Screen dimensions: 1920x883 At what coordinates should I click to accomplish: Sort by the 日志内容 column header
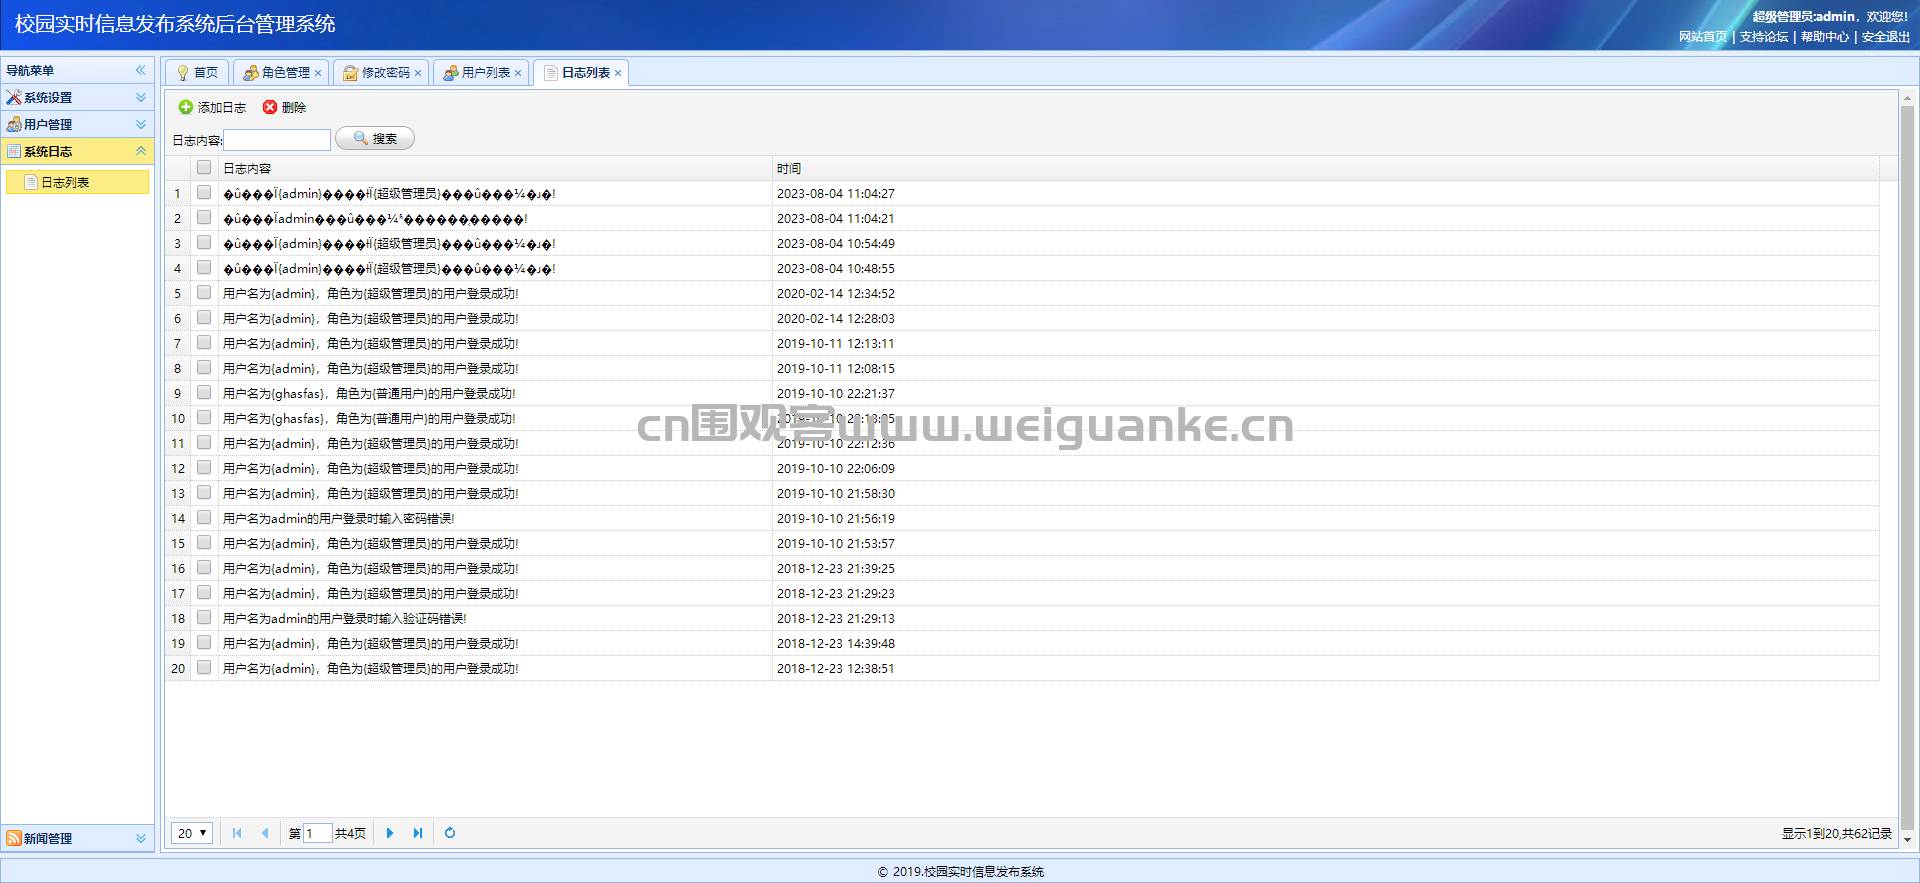(495, 168)
